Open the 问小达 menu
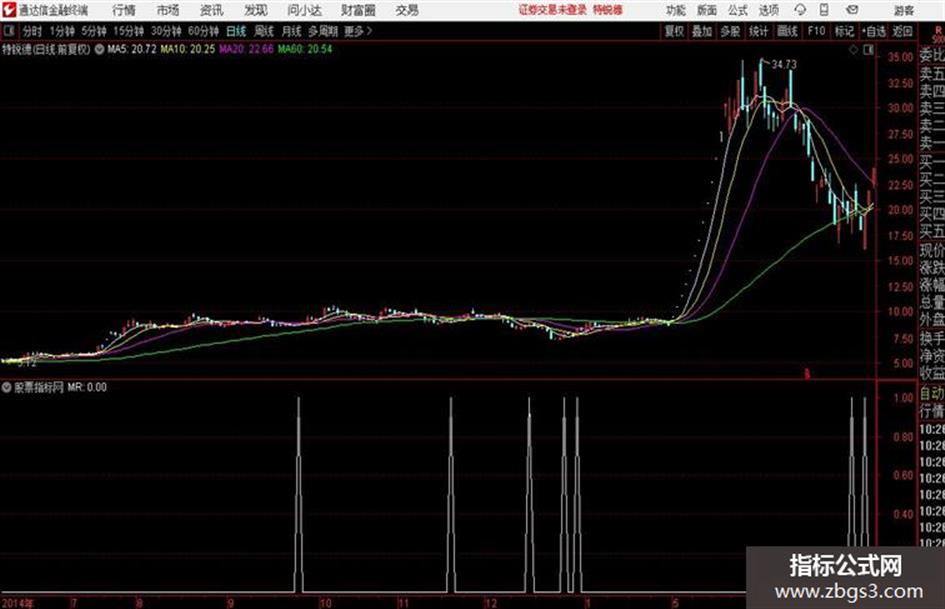 point(304,10)
